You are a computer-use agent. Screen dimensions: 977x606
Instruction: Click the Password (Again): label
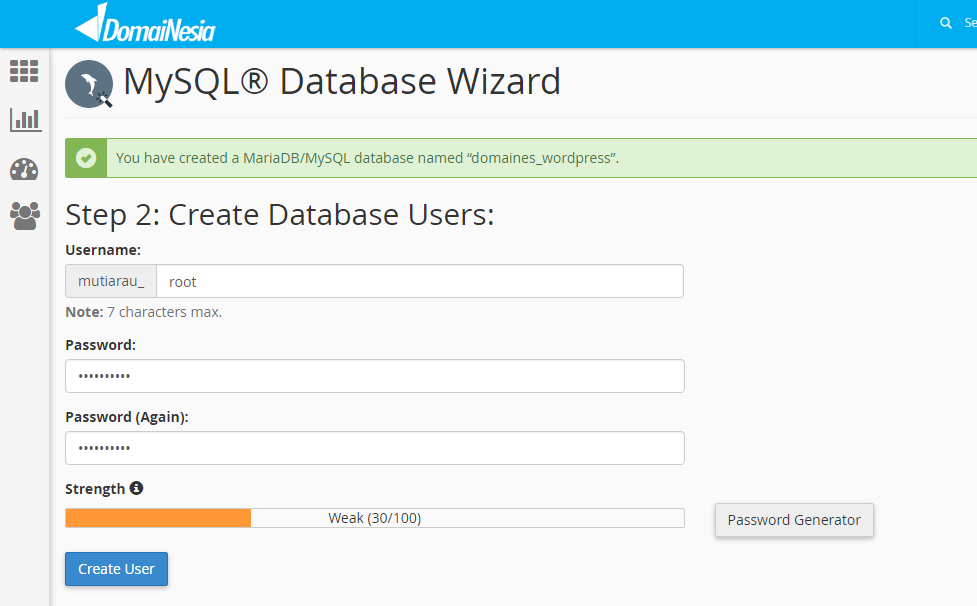tap(127, 417)
